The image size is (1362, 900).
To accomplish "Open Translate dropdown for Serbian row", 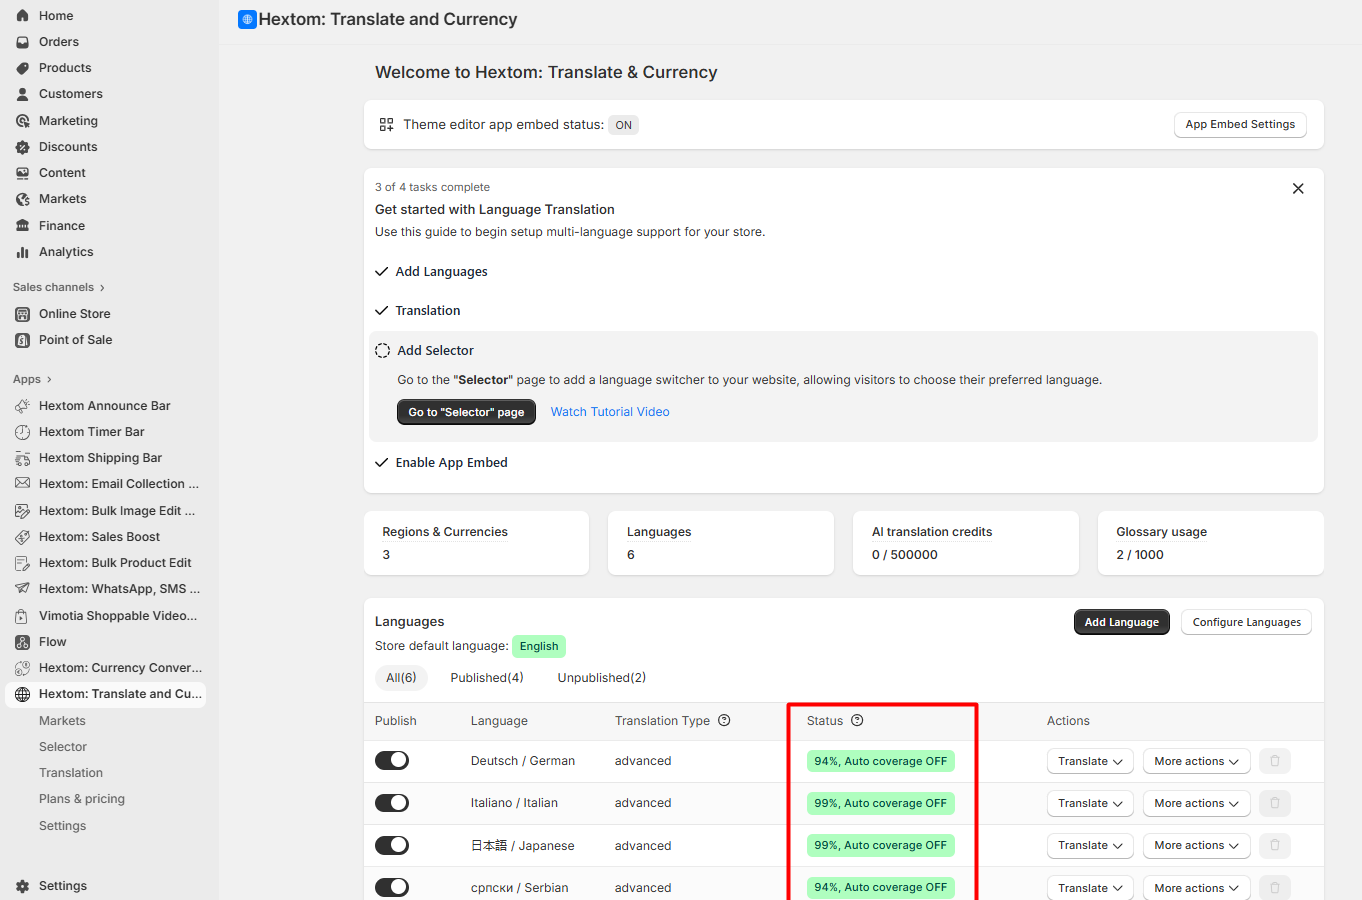I will coord(1090,888).
